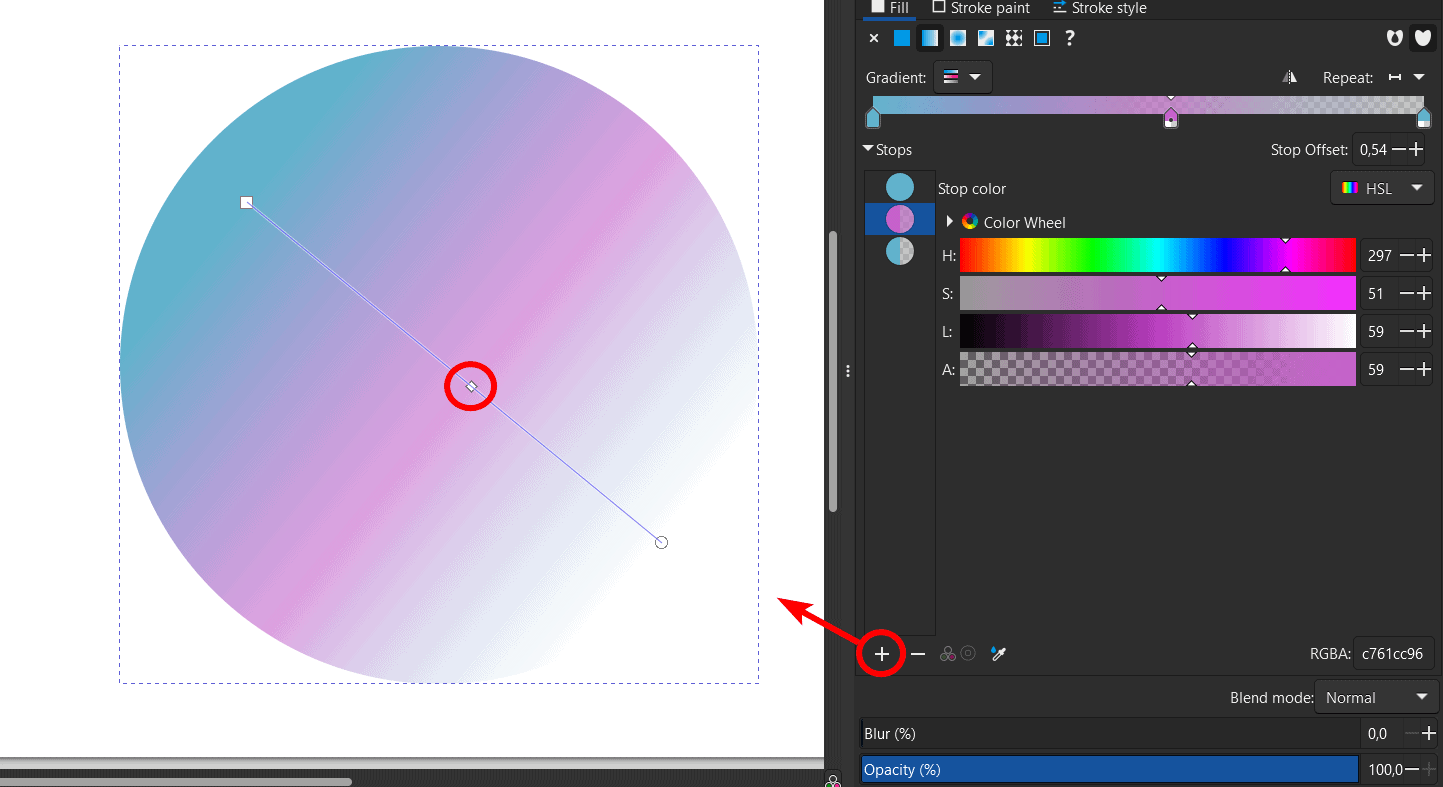Click the Opacity (%) slider bar
This screenshot has height=787, width=1443.
pyautogui.click(x=1110, y=769)
